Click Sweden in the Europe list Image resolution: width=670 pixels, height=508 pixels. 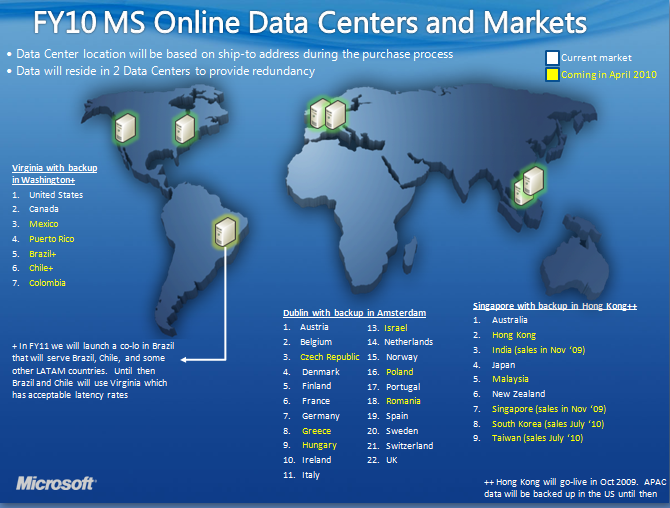pyautogui.click(x=402, y=431)
